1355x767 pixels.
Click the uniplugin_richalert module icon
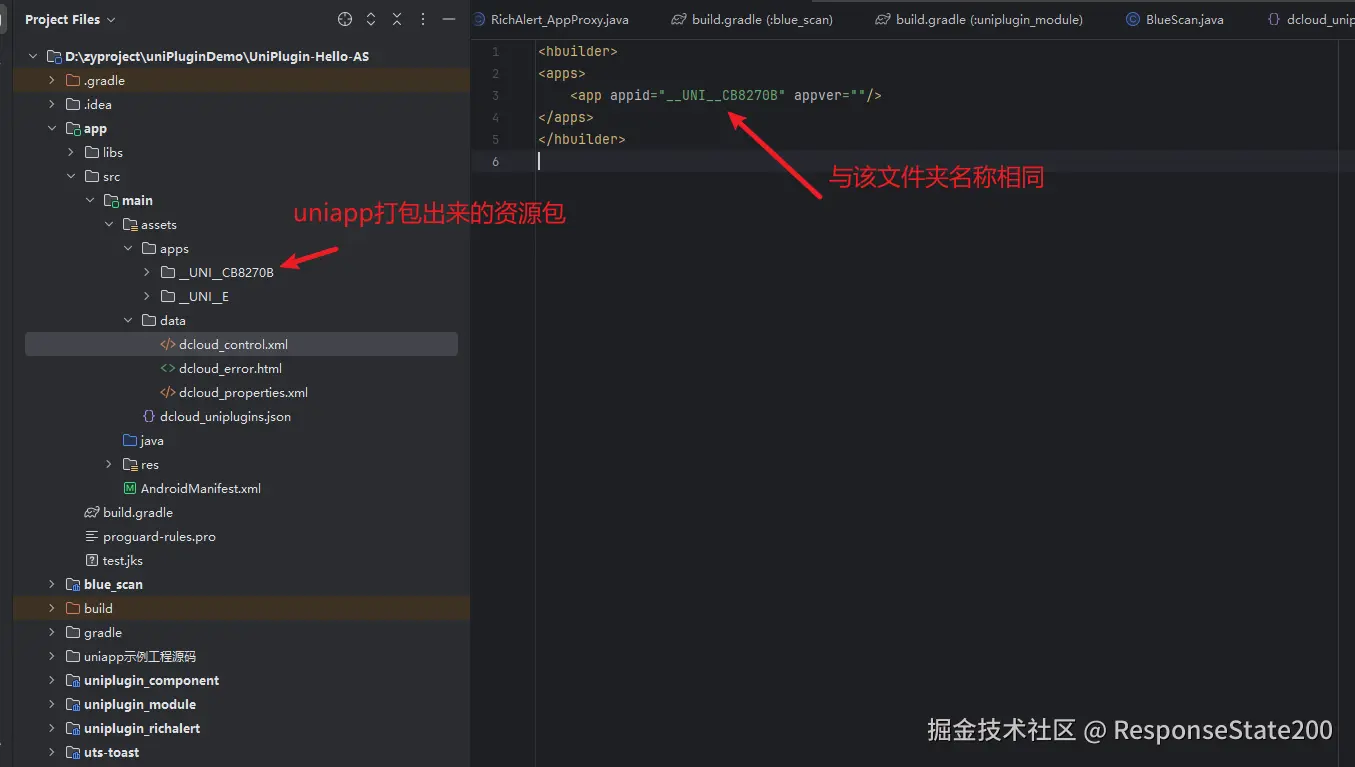73,728
